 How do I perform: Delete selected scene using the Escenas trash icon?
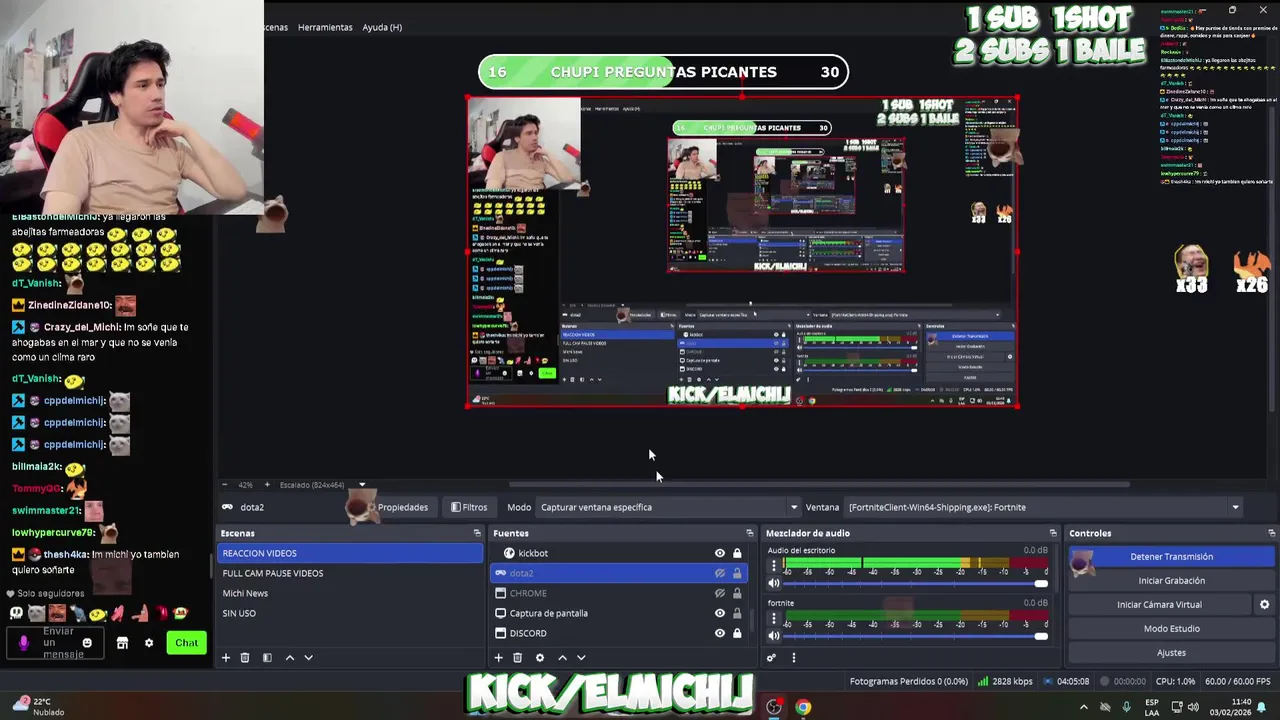pos(245,658)
